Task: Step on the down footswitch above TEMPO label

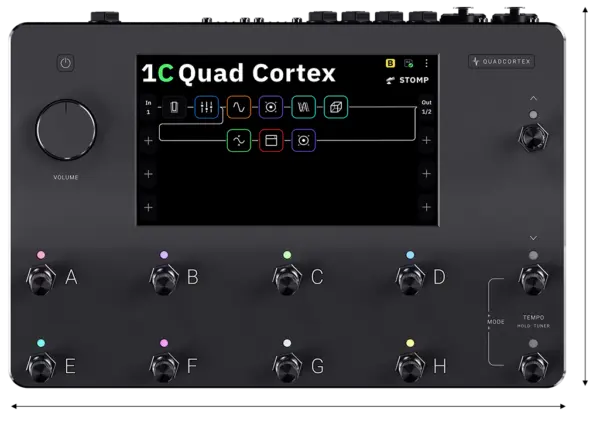Action: (533, 279)
